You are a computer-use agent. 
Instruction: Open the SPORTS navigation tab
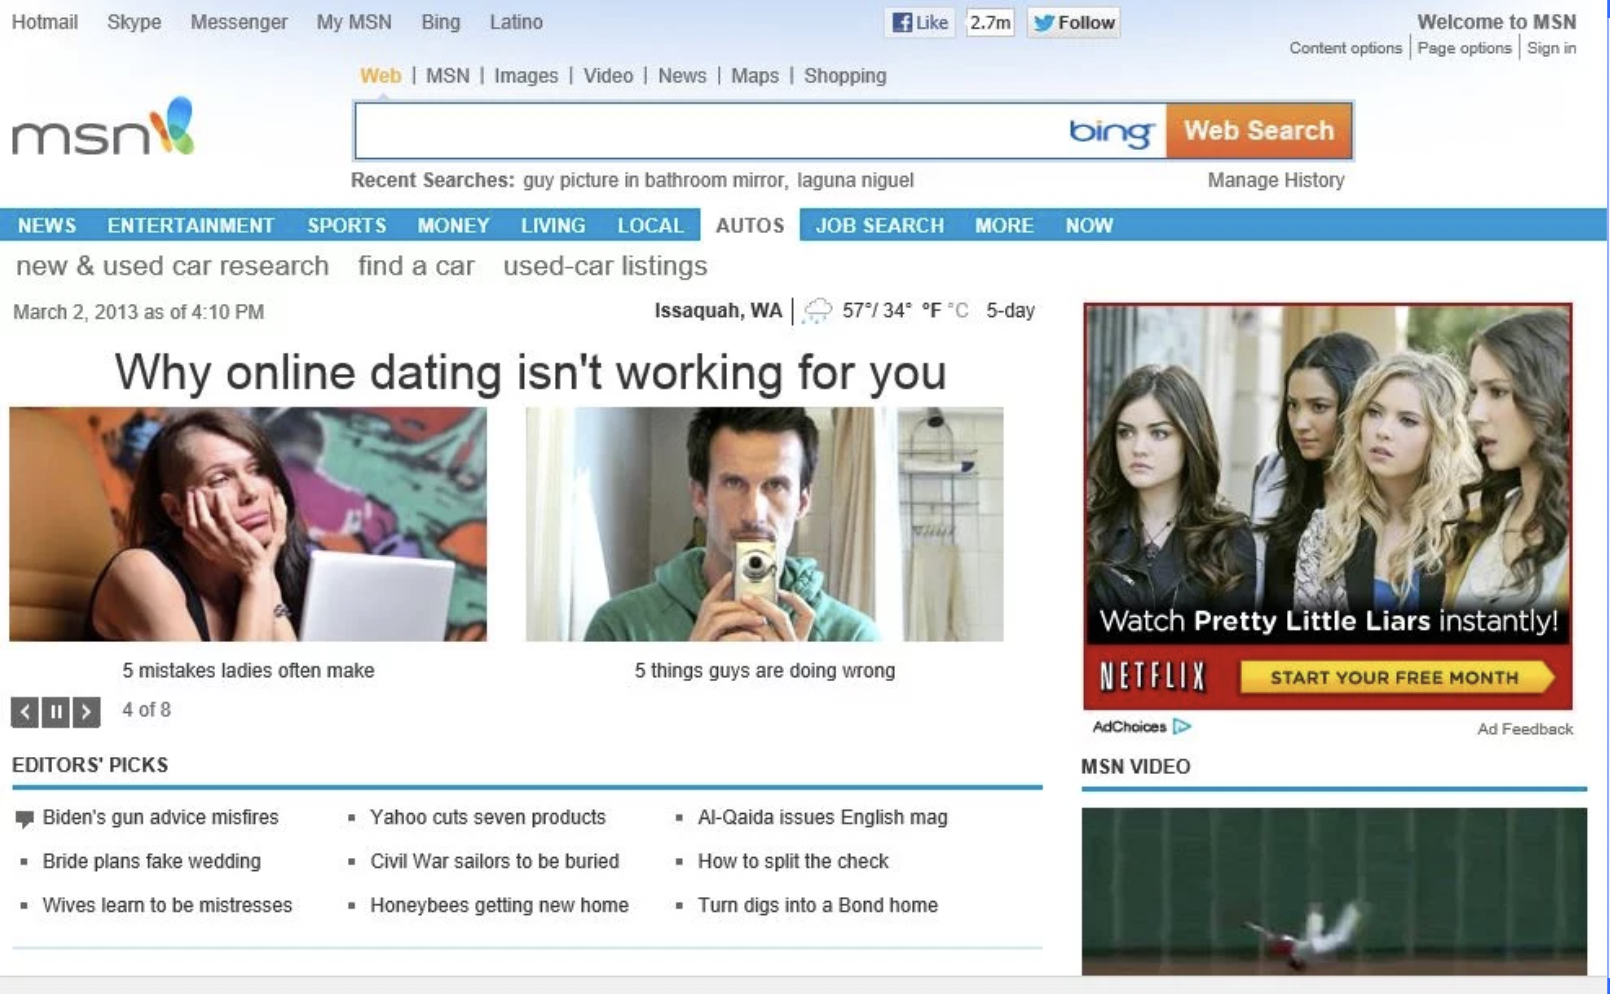(x=347, y=225)
